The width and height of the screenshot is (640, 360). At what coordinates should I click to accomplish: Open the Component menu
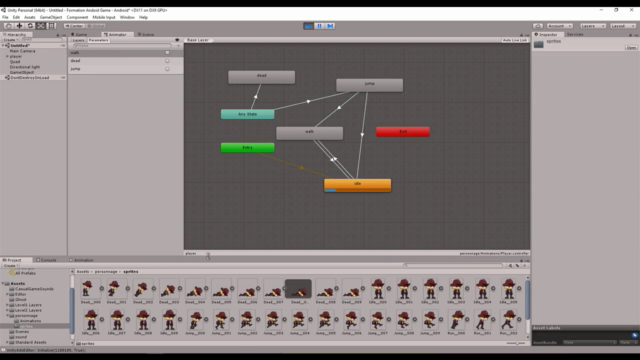[x=77, y=18]
